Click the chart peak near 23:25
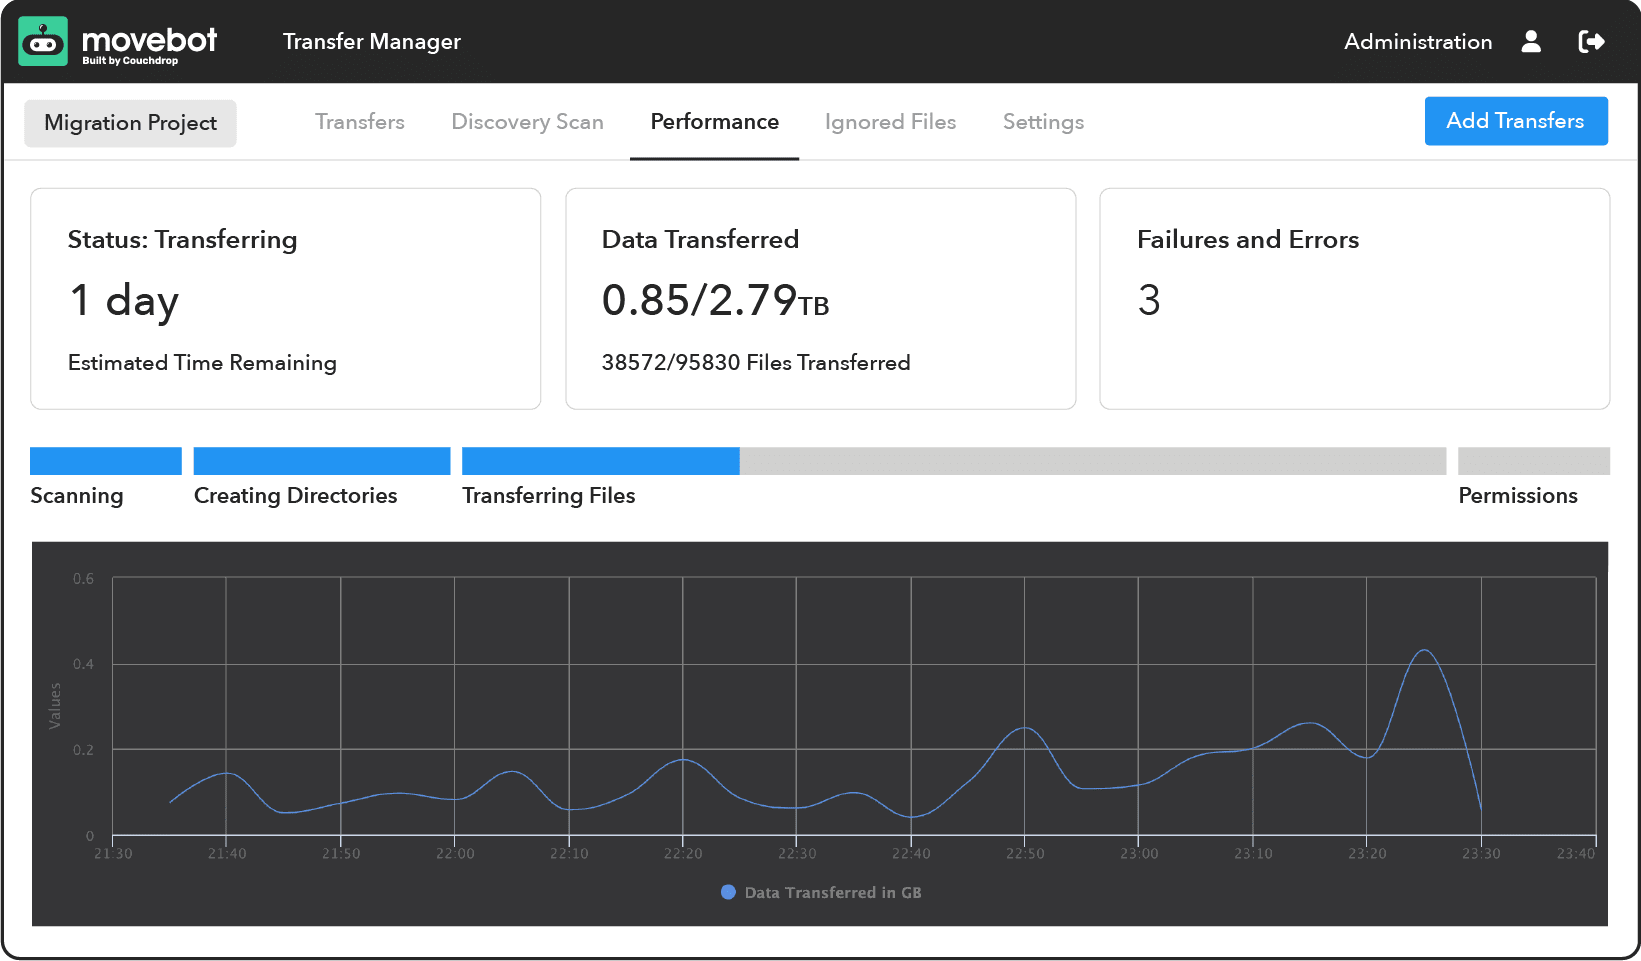 click(1424, 651)
